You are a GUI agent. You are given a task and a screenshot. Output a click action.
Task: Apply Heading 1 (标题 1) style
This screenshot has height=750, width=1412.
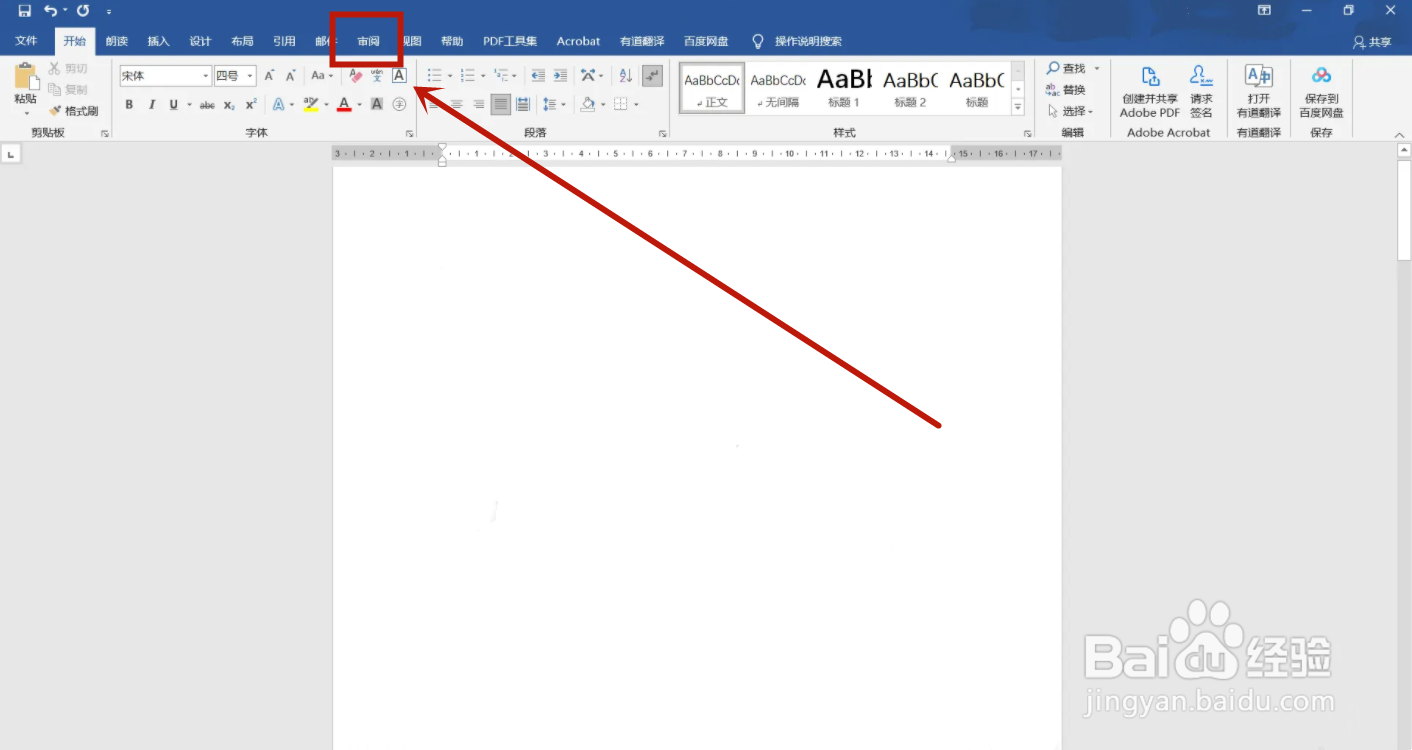pos(844,87)
